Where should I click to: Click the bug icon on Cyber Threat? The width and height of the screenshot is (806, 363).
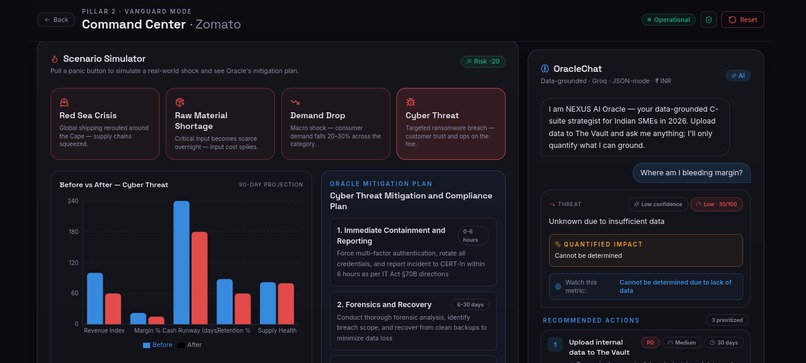coord(410,102)
